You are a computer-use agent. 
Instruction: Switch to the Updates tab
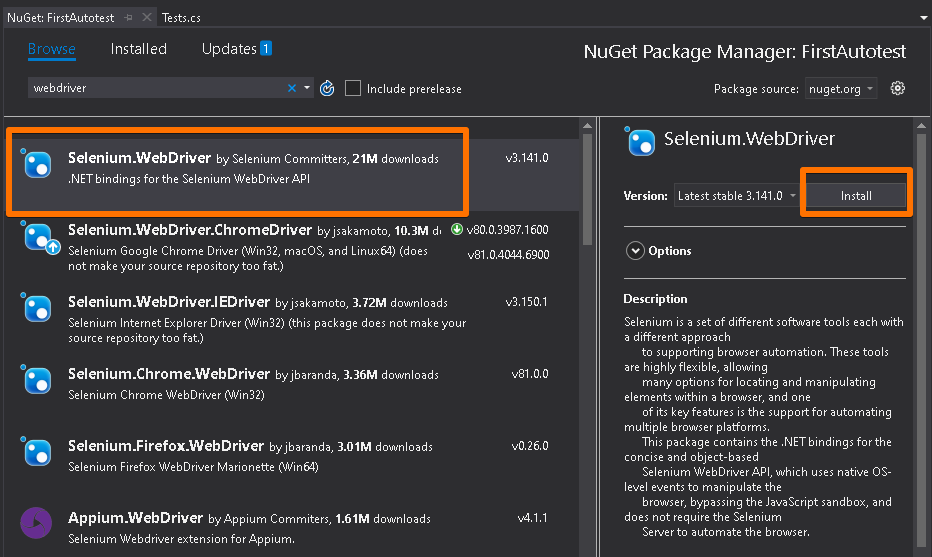point(229,49)
